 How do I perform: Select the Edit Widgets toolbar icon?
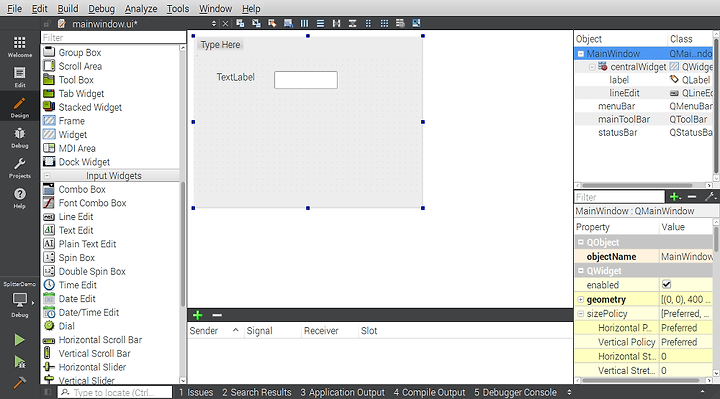coord(240,23)
